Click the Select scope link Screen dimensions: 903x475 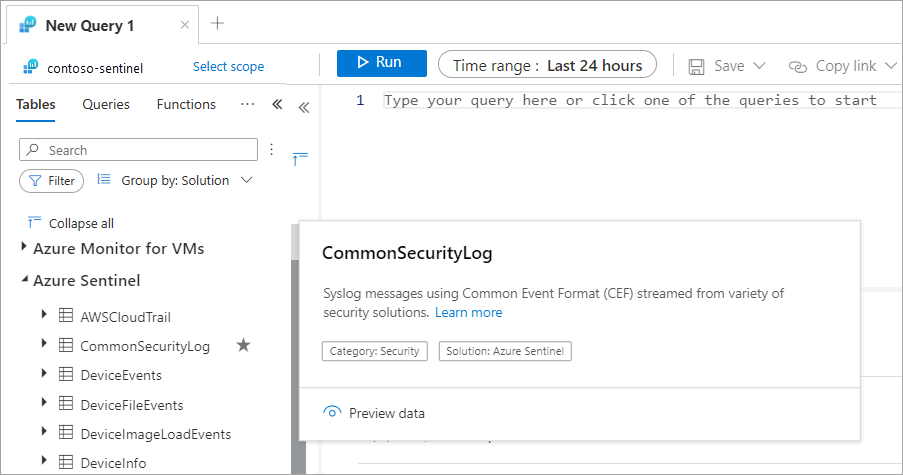[228, 67]
